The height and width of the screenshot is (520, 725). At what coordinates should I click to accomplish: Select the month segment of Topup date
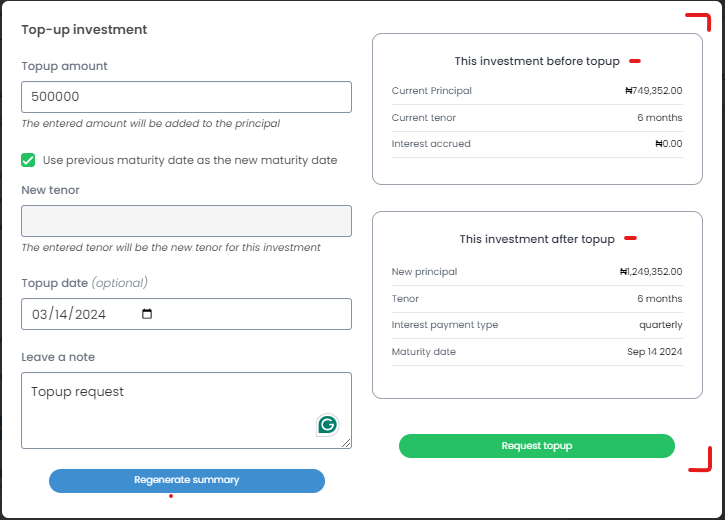coord(41,314)
